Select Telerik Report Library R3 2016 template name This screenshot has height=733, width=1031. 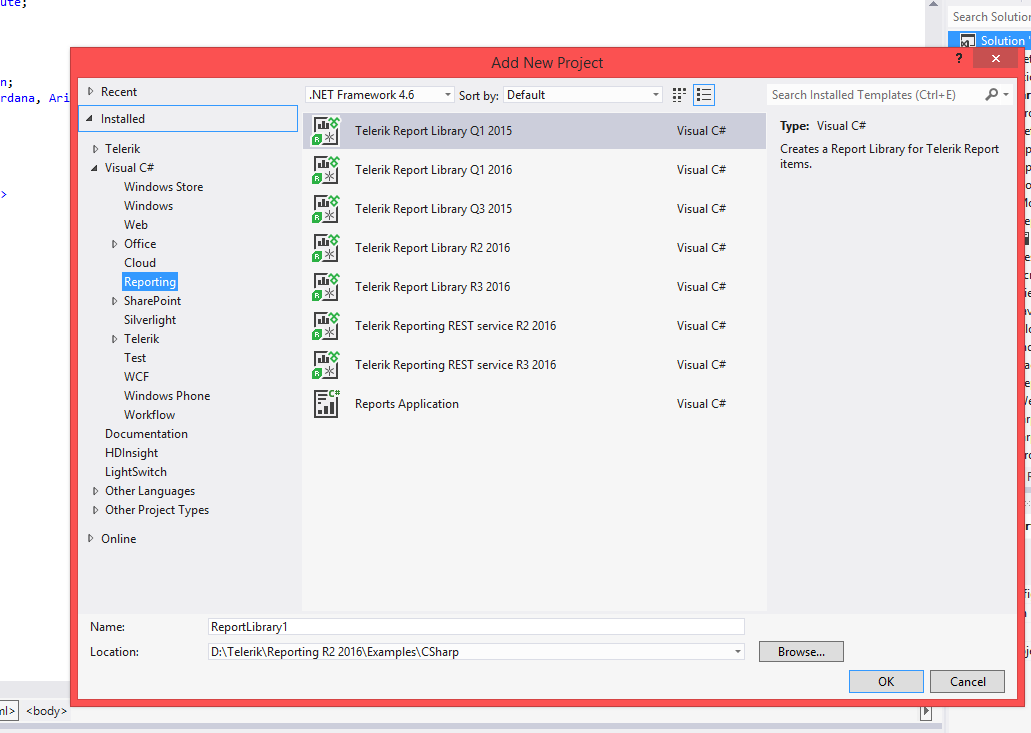(x=433, y=287)
